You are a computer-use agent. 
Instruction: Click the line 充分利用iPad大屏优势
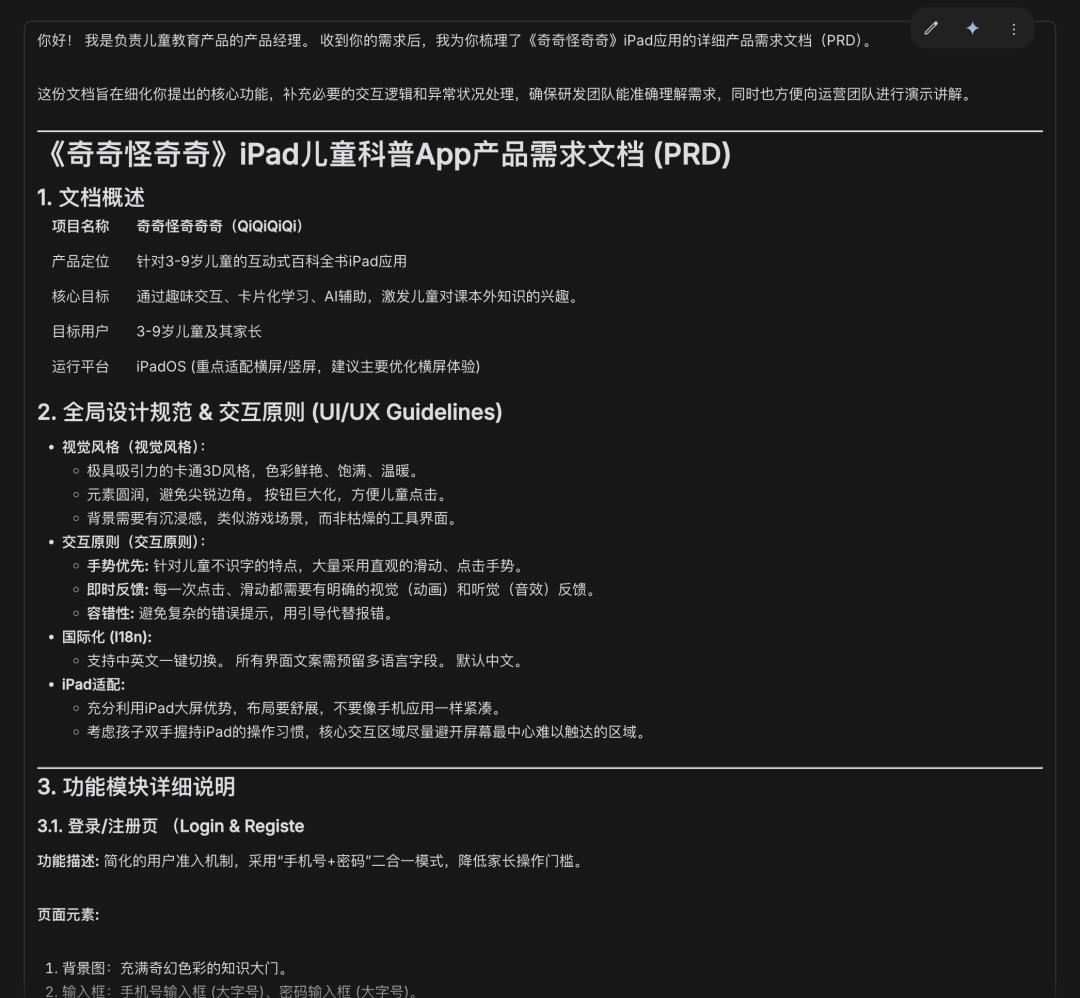(x=295, y=708)
